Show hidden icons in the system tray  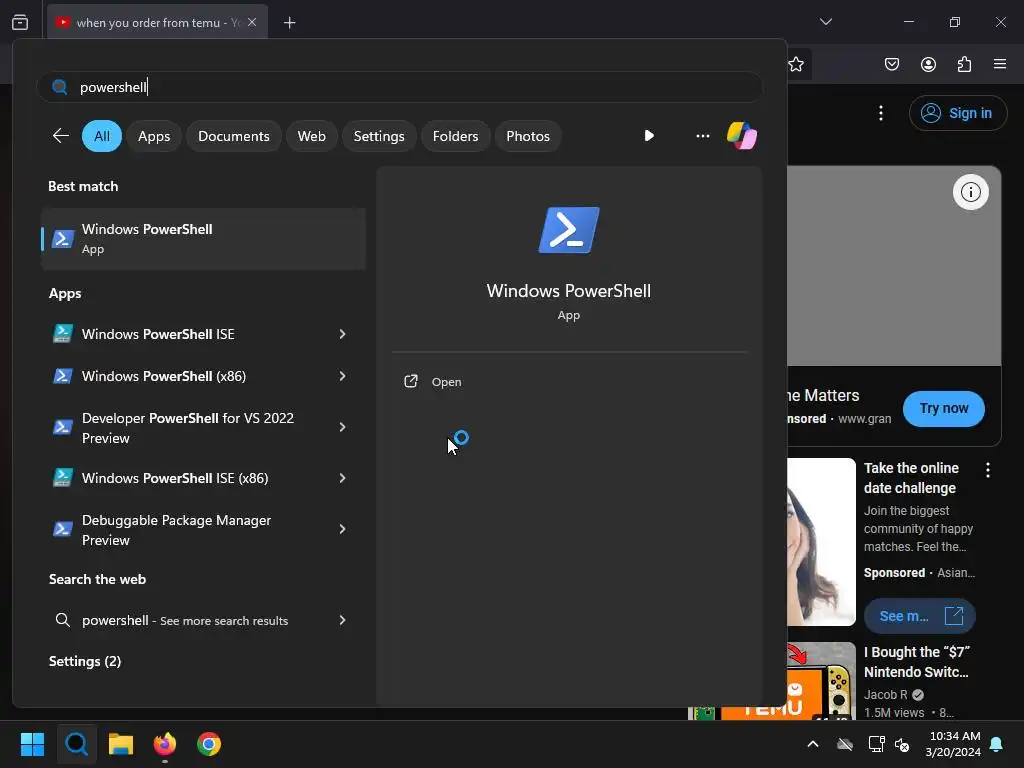(x=813, y=744)
